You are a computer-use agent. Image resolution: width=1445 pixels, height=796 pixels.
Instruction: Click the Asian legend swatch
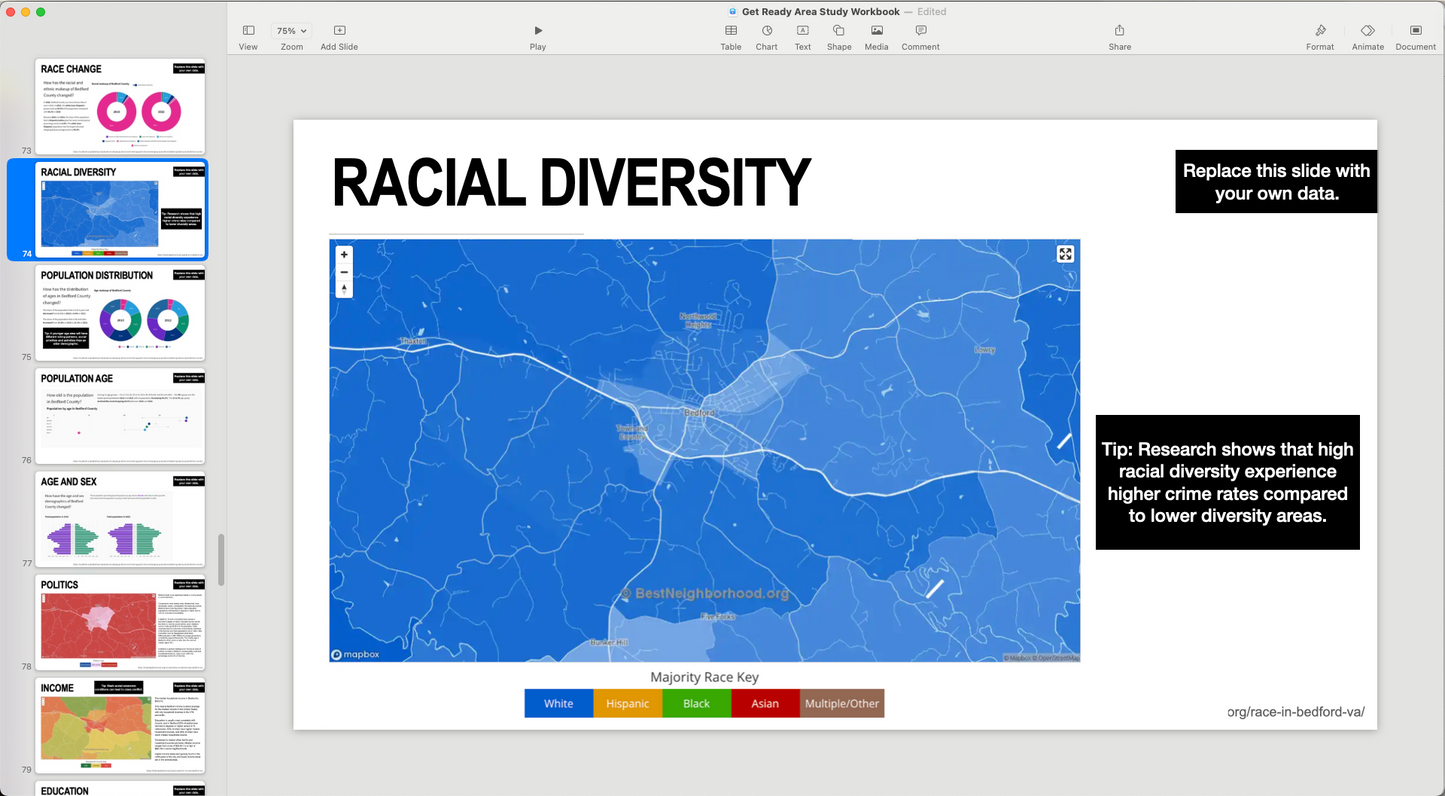pyautogui.click(x=765, y=703)
